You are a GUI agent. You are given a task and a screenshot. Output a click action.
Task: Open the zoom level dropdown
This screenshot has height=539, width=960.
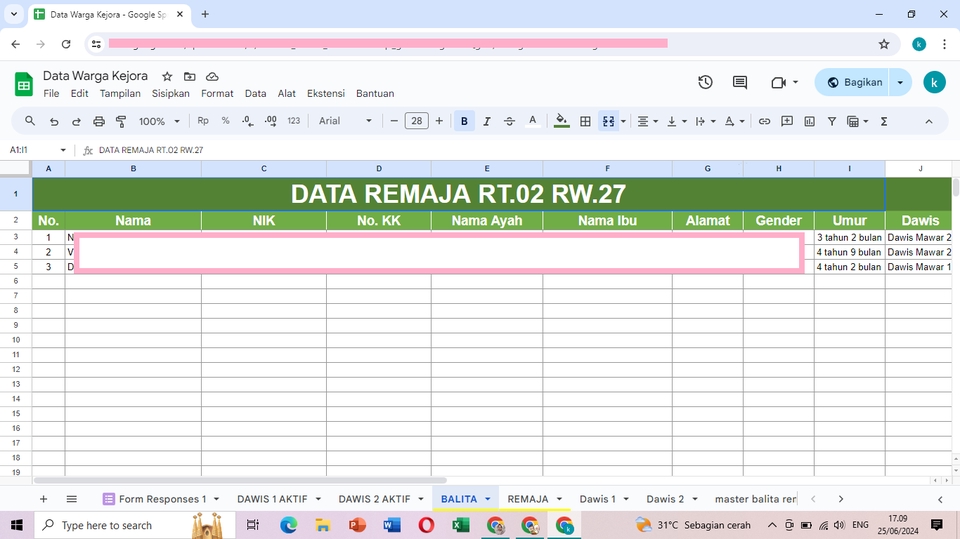click(159, 121)
